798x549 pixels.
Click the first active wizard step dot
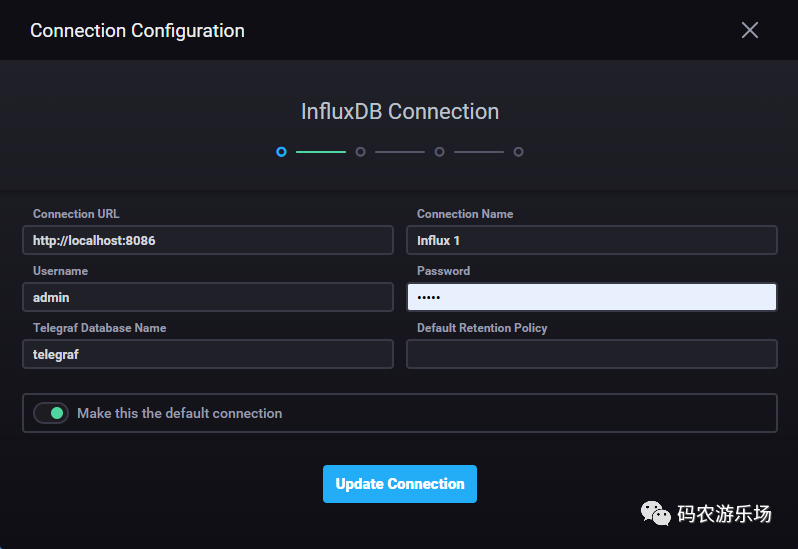pos(281,152)
